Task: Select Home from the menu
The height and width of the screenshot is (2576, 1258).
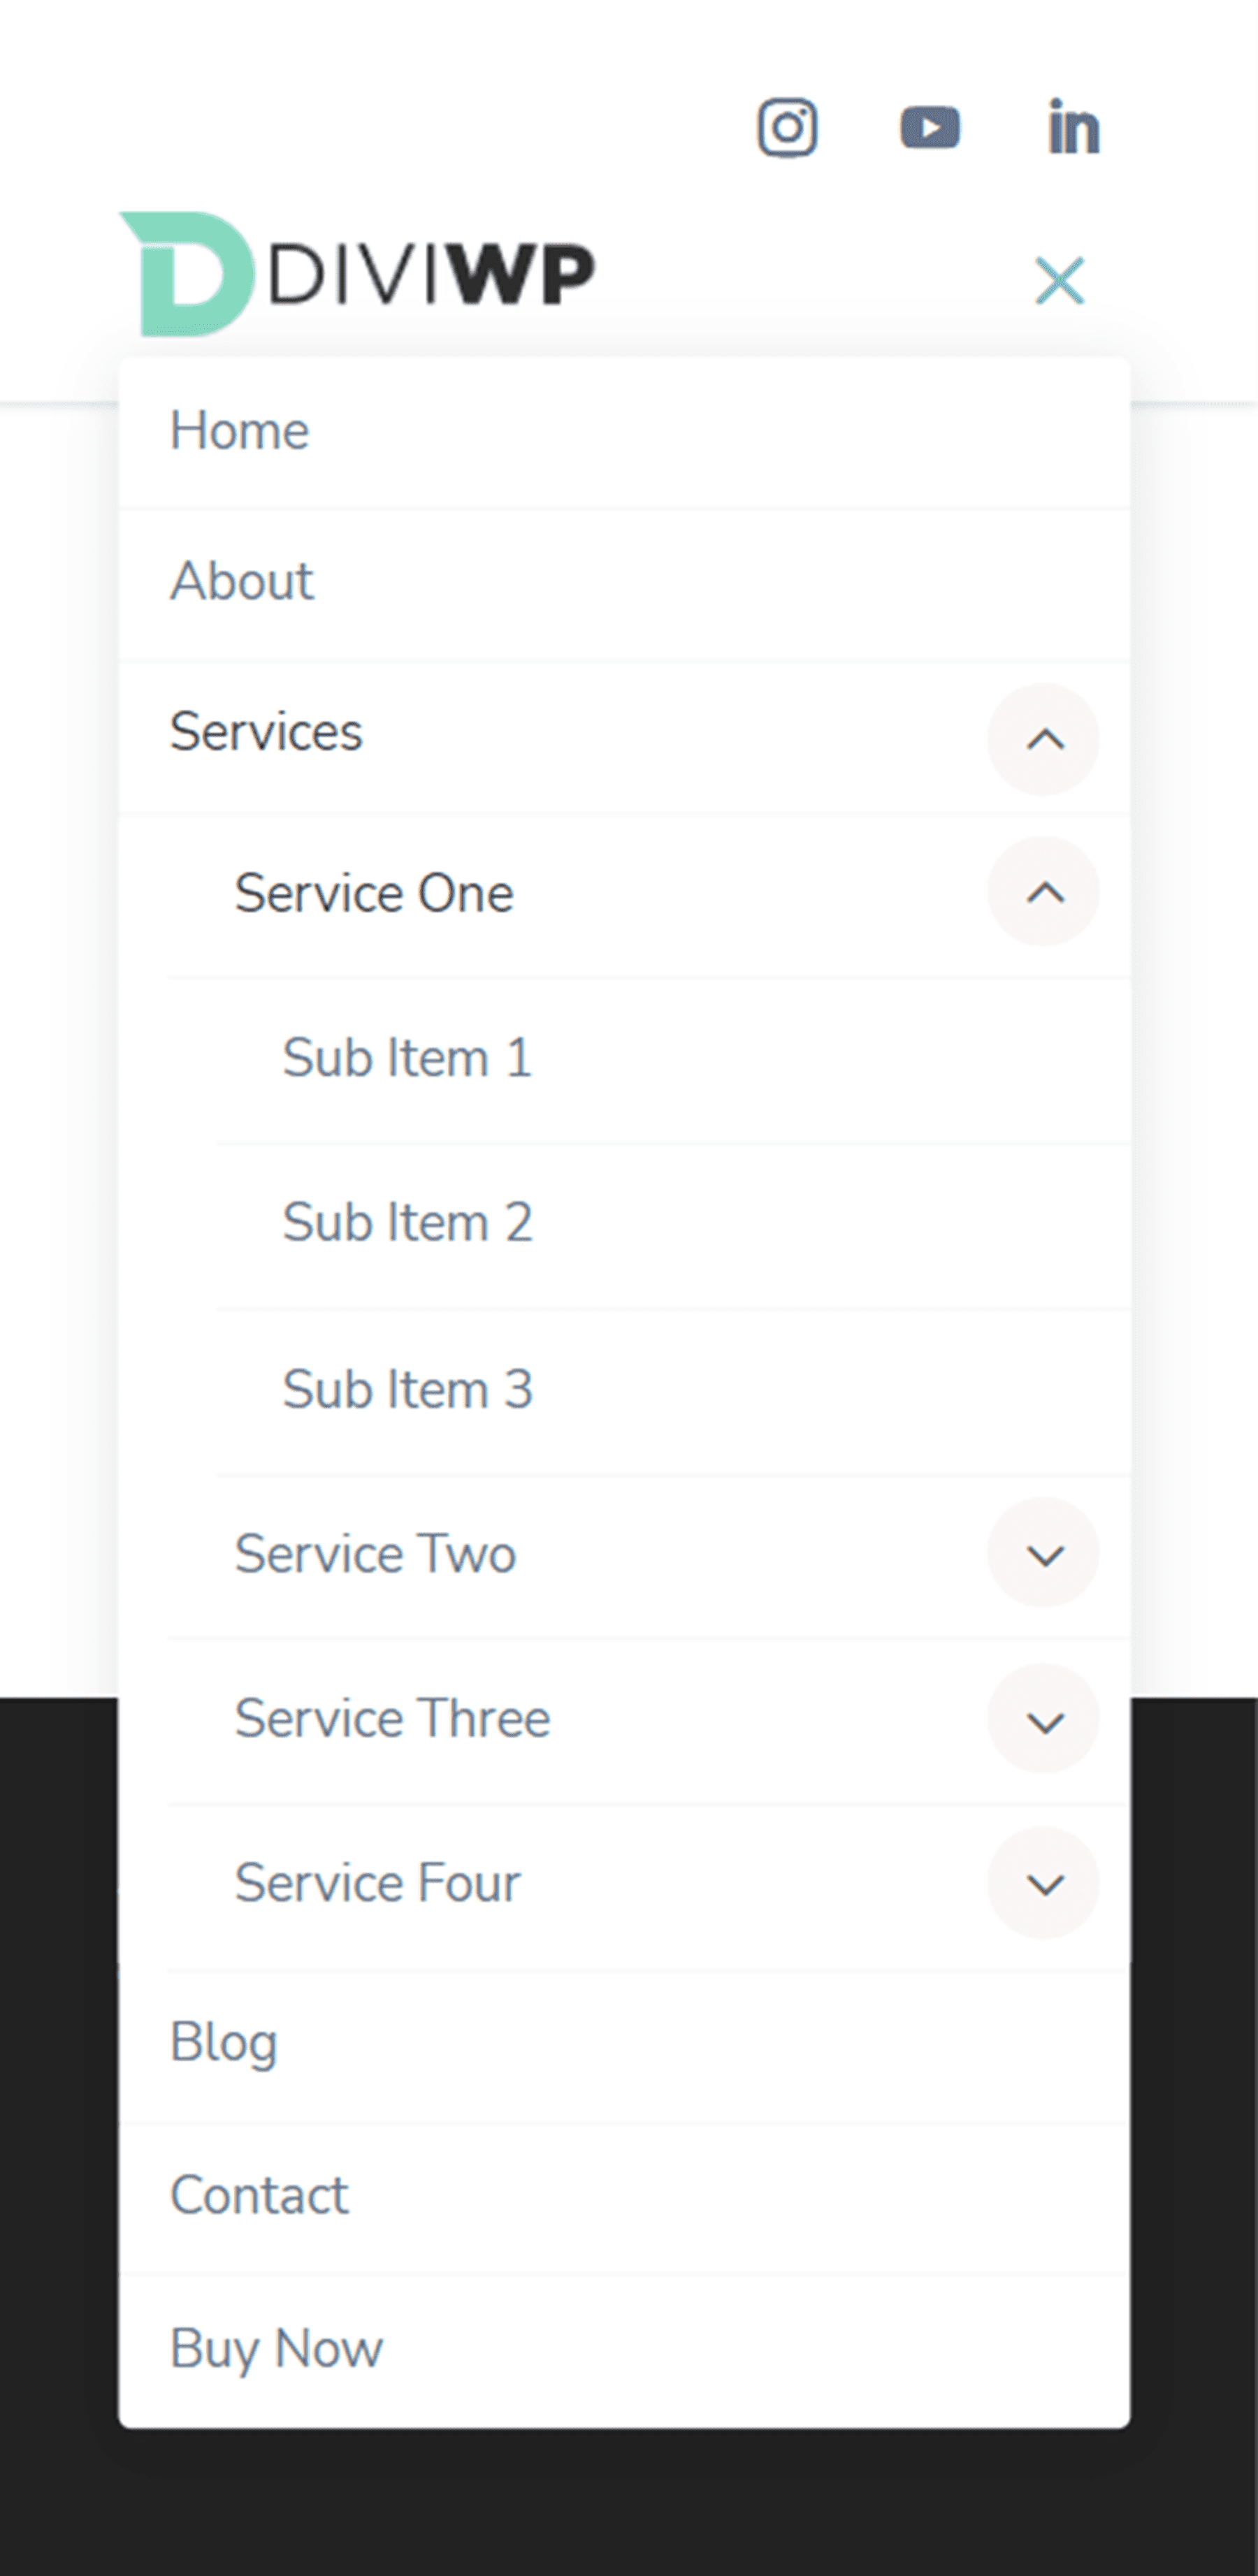Action: 240,430
